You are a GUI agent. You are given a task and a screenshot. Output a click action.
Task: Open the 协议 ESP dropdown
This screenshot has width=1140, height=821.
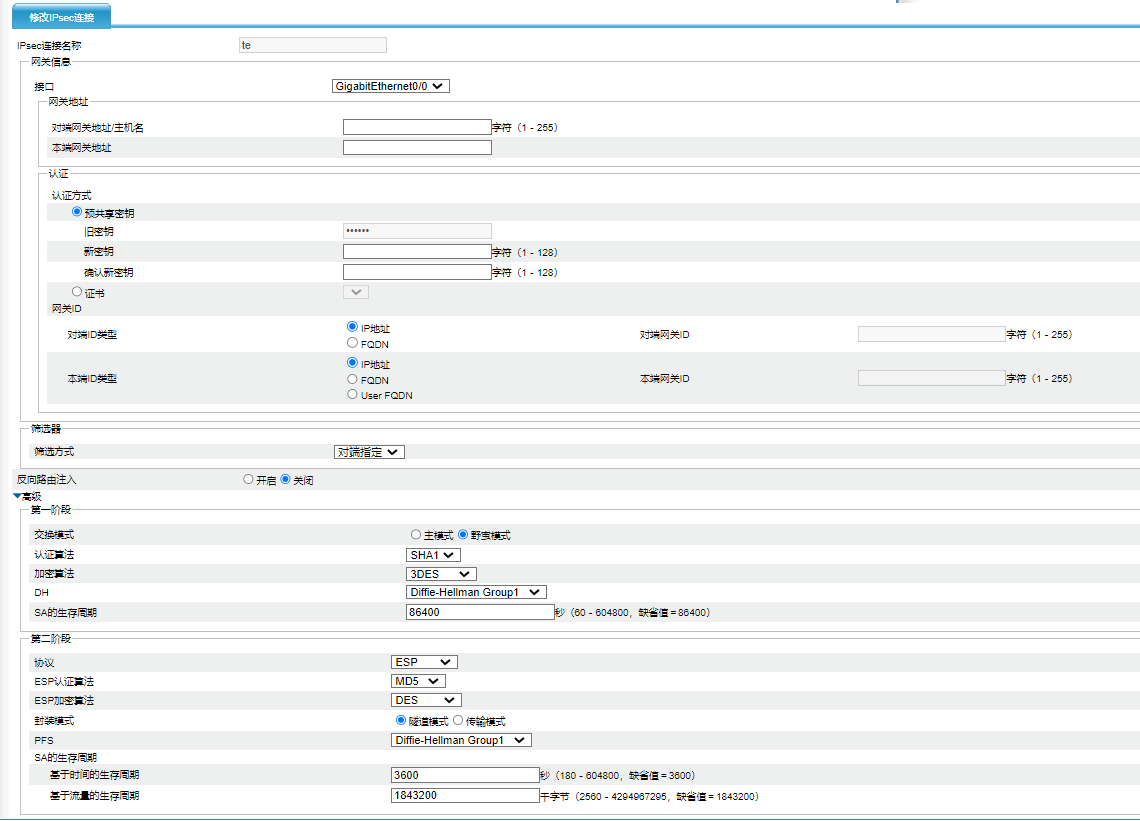click(x=424, y=662)
